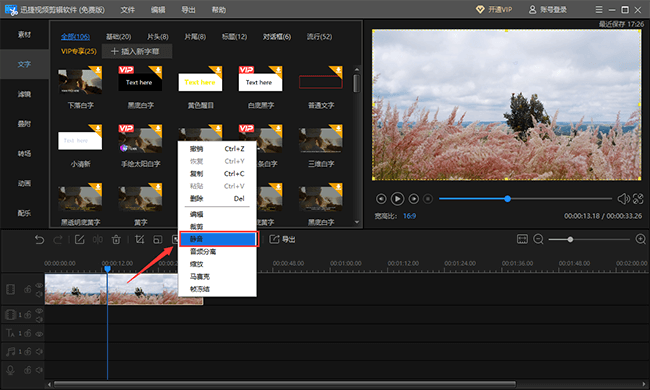Image resolution: width=650 pixels, height=390 pixels.
Task: Adjust preview volume via speaker icon
Action: pos(623,199)
